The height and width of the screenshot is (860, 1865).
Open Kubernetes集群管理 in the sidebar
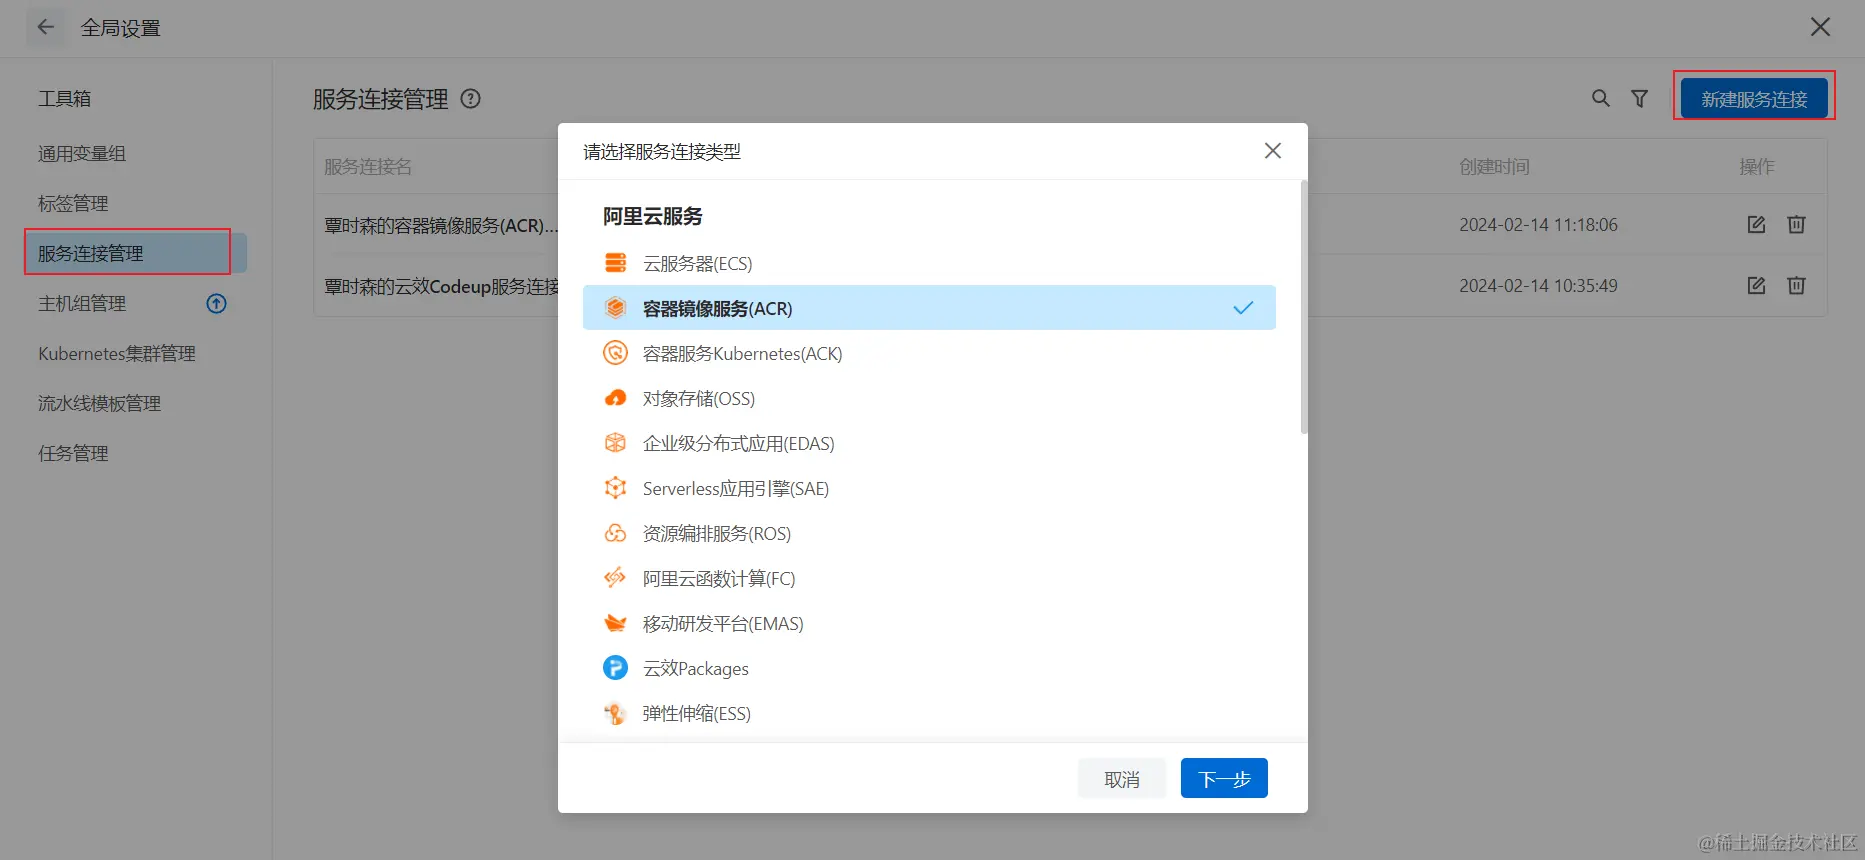pyautogui.click(x=117, y=353)
